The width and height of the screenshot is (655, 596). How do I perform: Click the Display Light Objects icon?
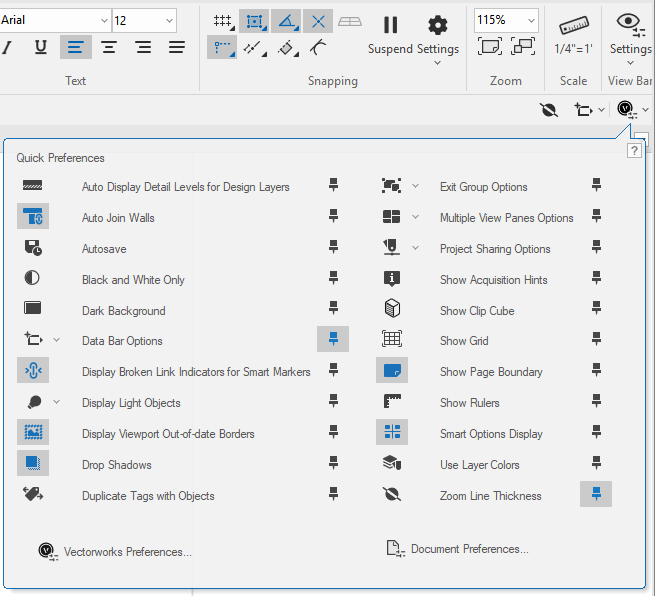34,402
